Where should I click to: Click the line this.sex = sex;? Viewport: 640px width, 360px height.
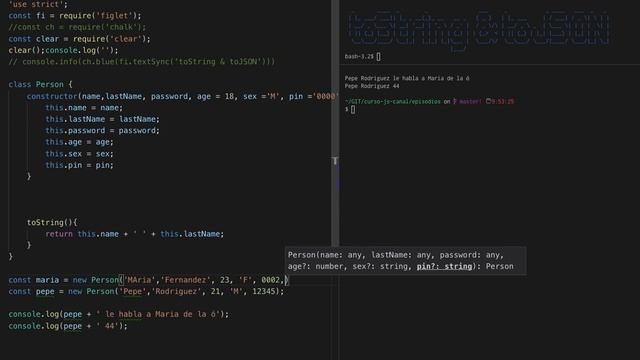tap(79, 154)
